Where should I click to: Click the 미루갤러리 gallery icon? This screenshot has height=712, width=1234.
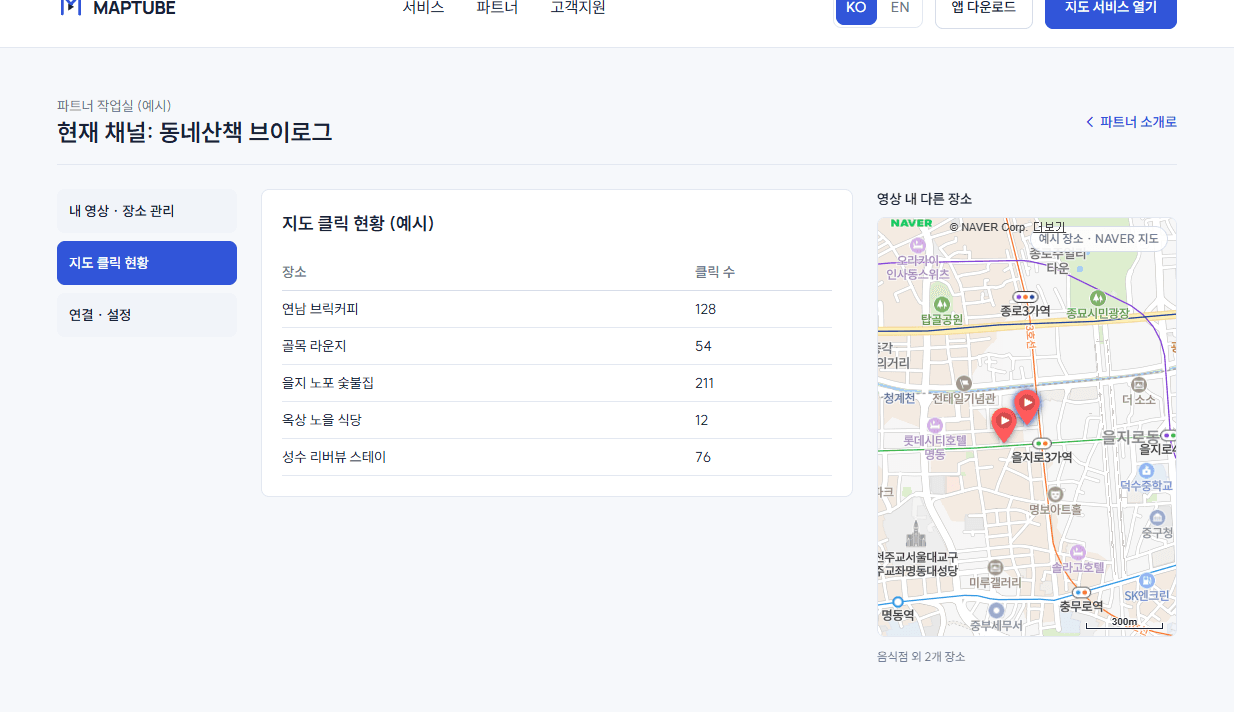(x=995, y=567)
